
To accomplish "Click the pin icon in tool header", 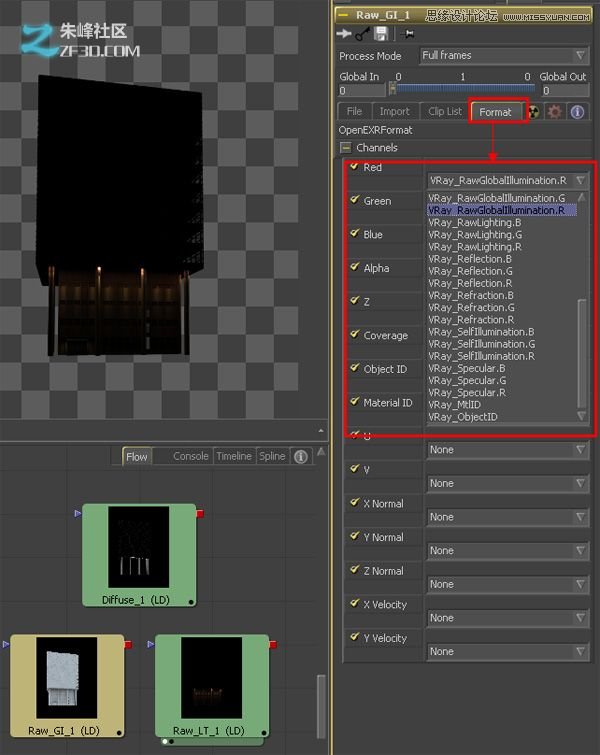I will [x=408, y=34].
